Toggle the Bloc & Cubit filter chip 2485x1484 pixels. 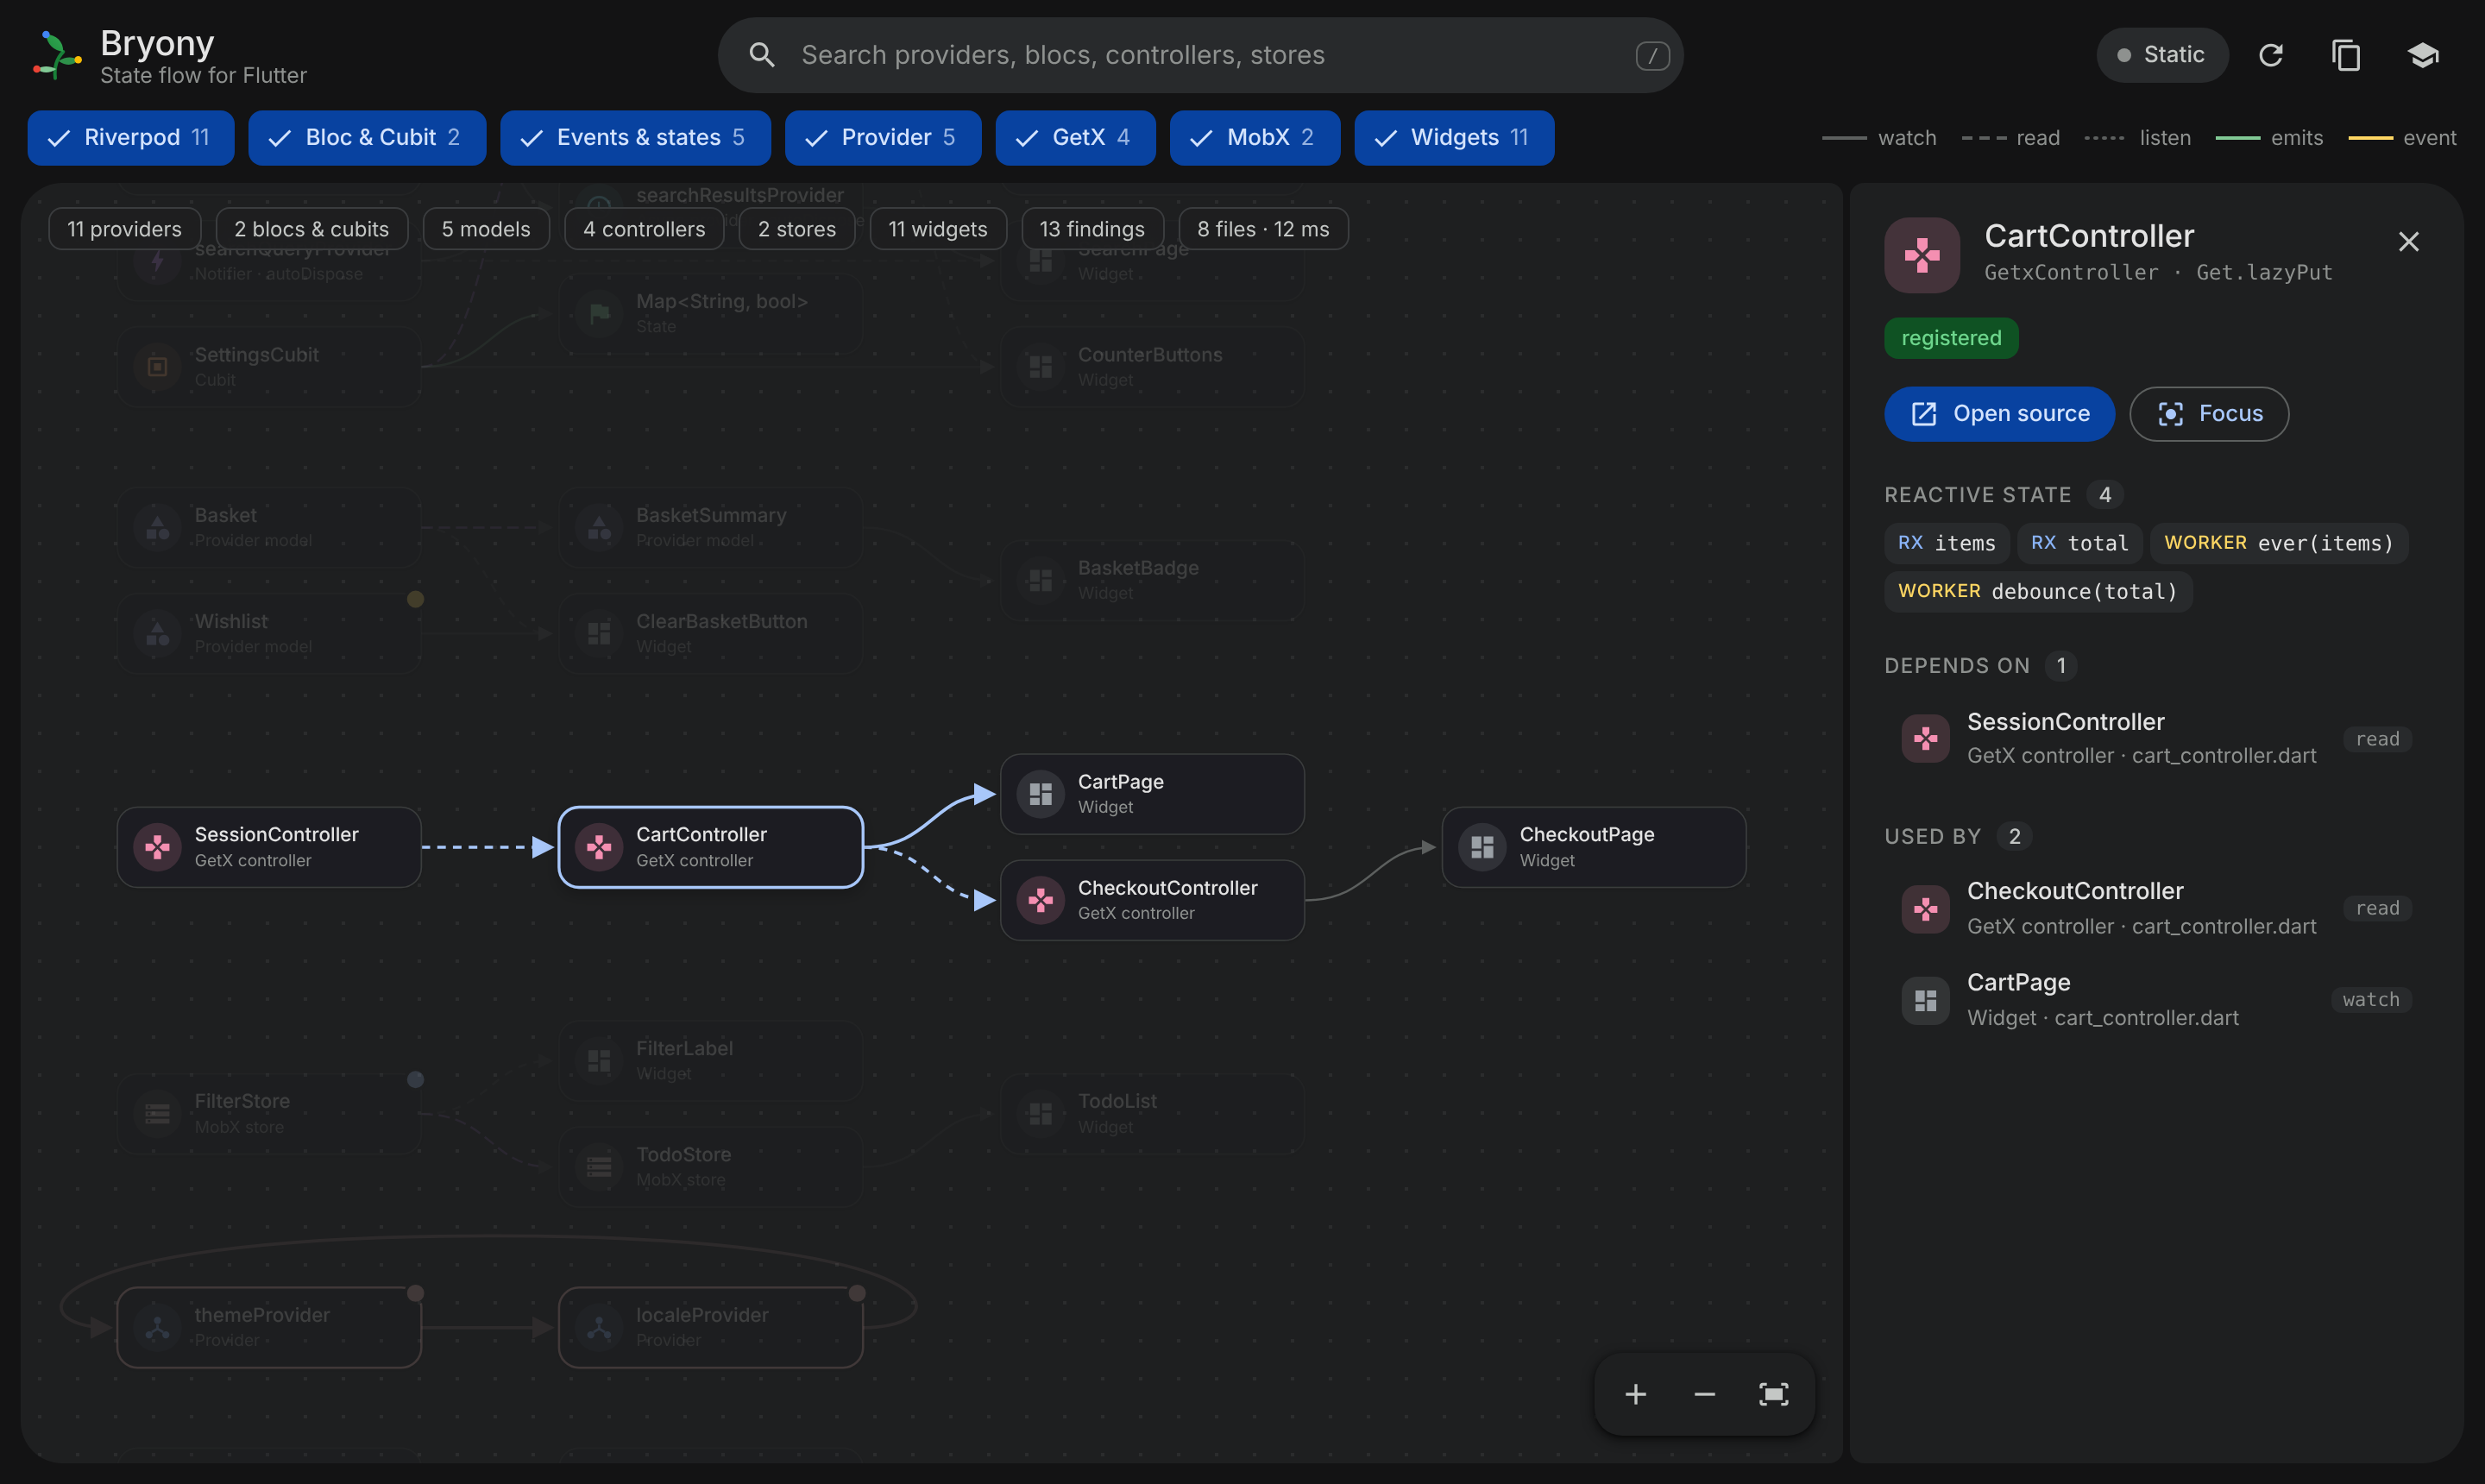pyautogui.click(x=367, y=137)
